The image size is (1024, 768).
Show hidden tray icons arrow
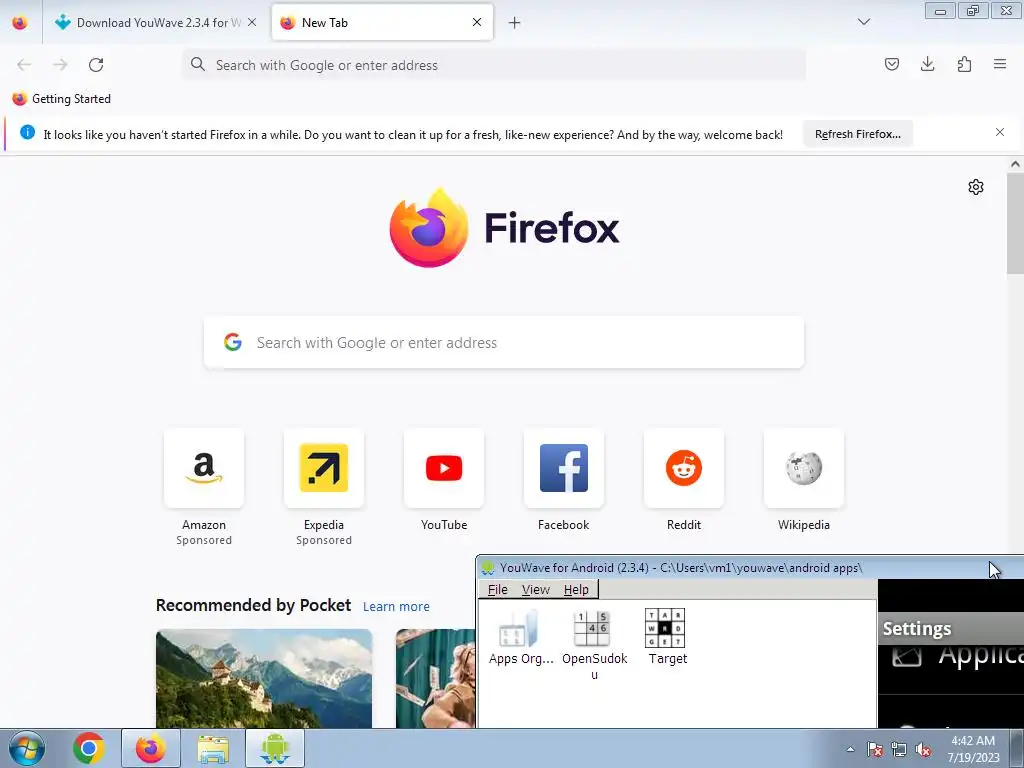[850, 749]
